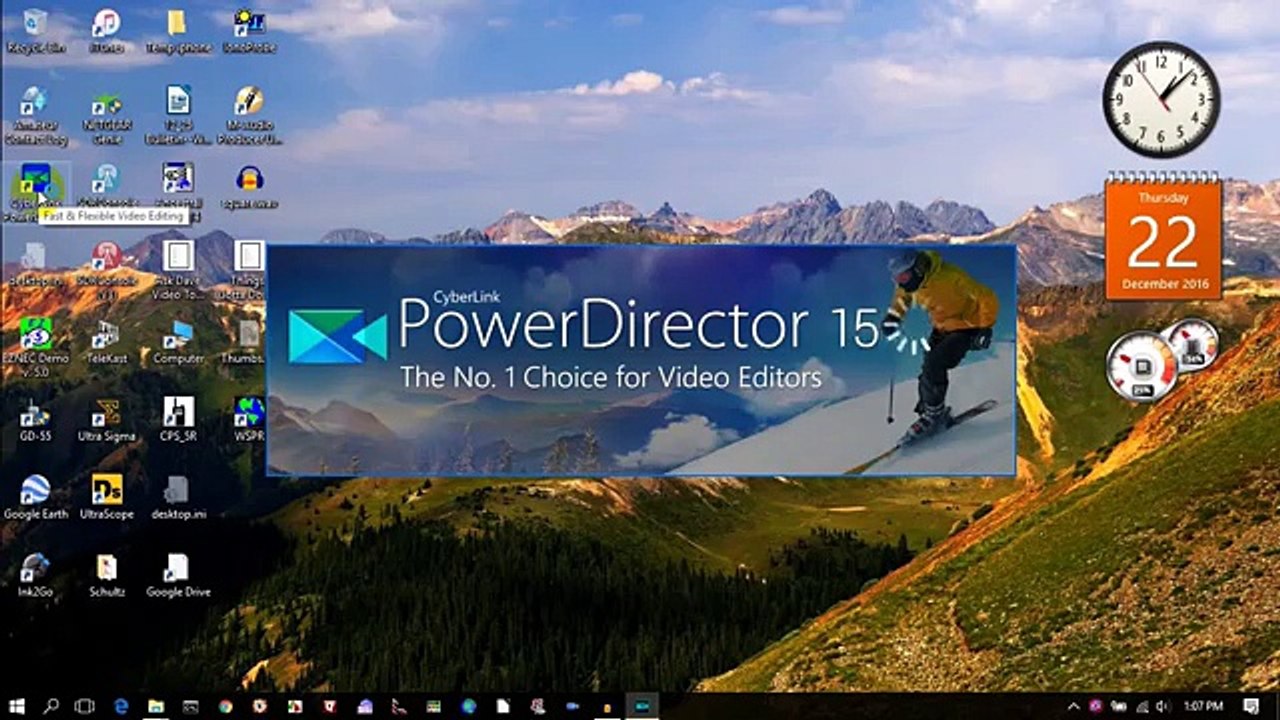Open Task View from the taskbar
The height and width of the screenshot is (720, 1280).
coord(85,706)
